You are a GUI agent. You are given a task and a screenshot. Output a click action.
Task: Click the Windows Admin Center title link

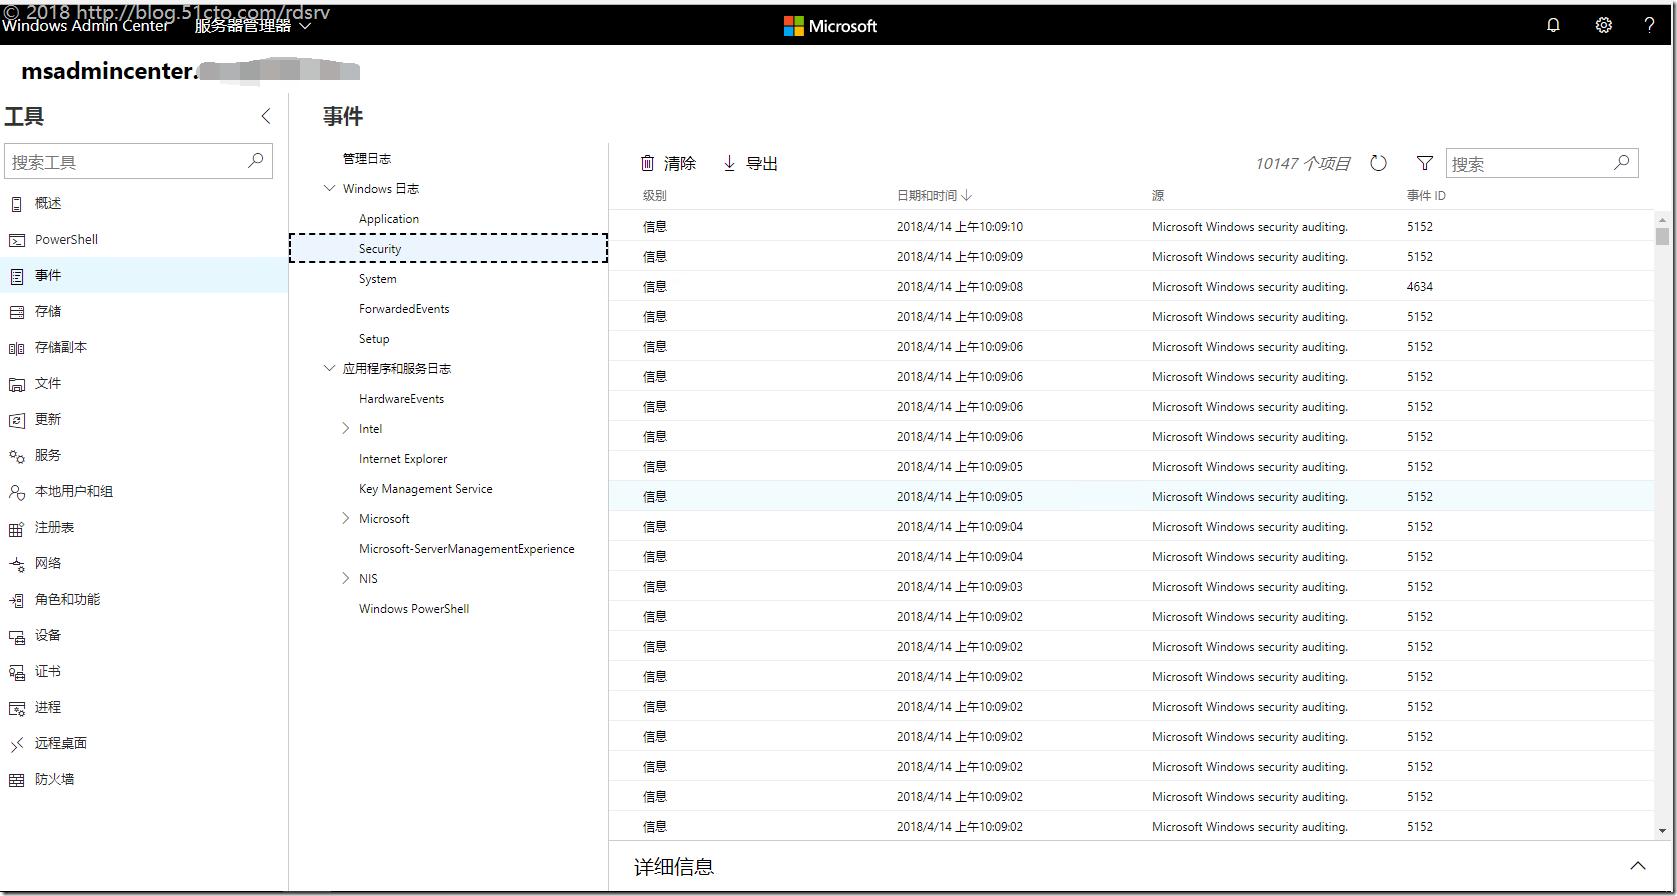(x=86, y=27)
